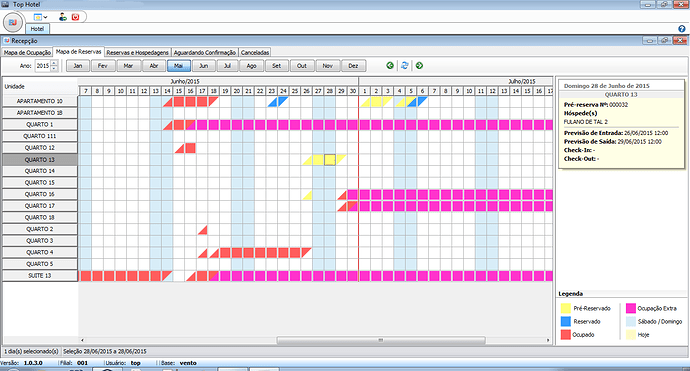Select the QUARTO 16 unit row header
690x371 pixels.
coord(40,194)
